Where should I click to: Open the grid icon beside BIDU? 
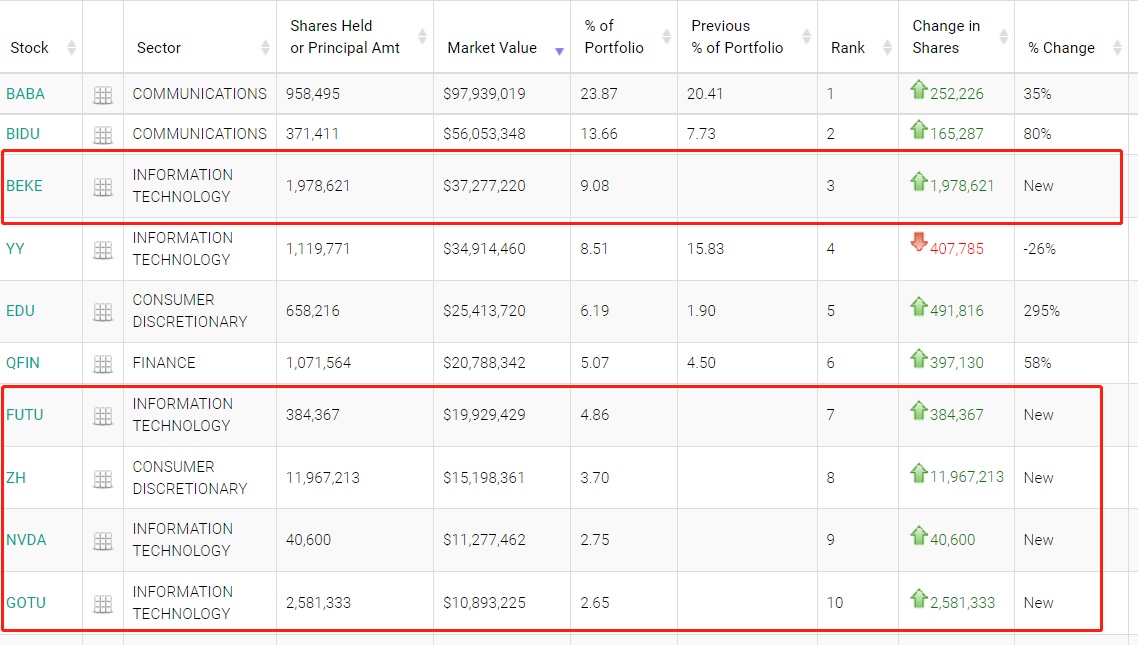pos(103,134)
